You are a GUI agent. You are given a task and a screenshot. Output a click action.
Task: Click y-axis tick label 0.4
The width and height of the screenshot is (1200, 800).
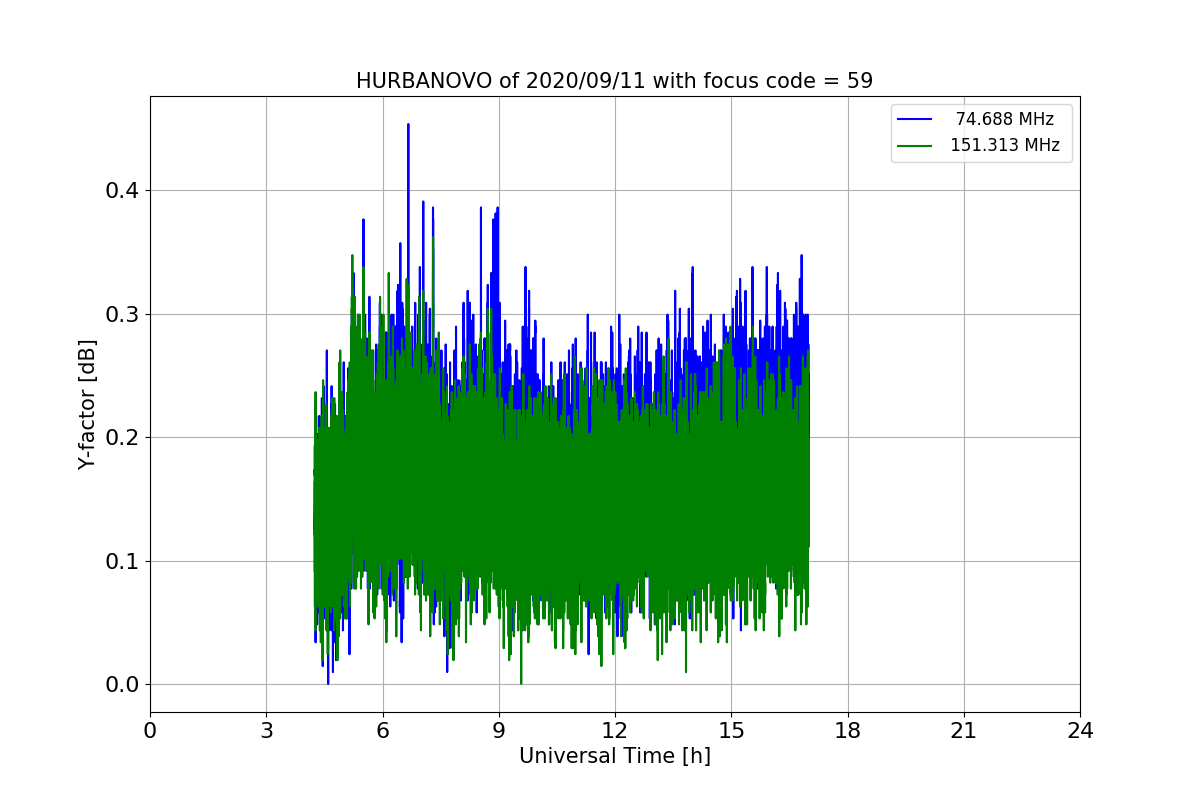(x=123, y=191)
